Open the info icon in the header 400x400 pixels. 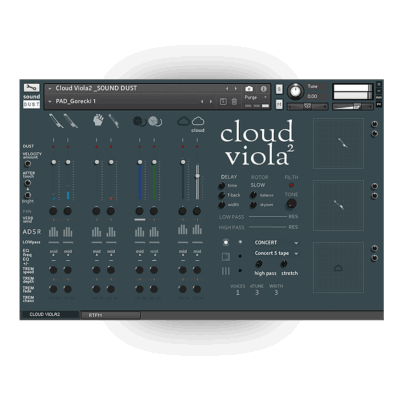pos(263,89)
